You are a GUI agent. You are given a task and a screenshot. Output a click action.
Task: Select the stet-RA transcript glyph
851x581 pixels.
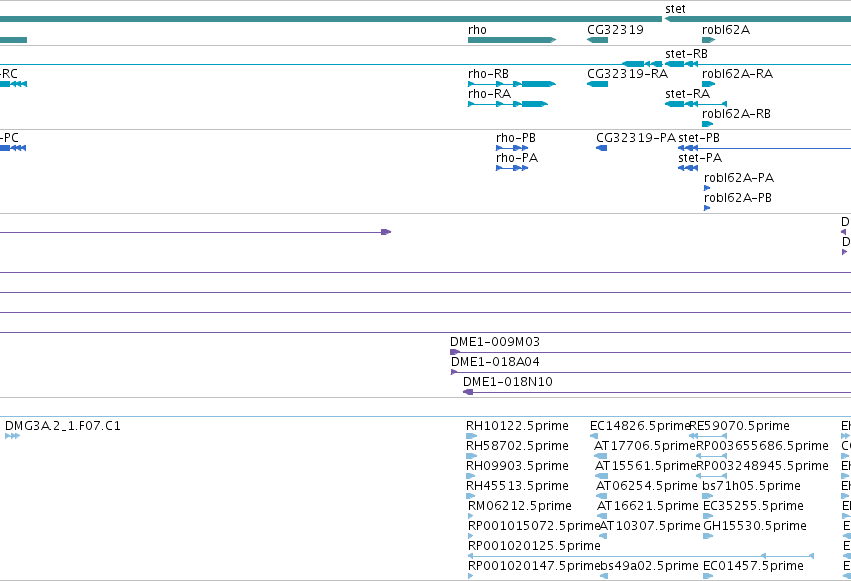tap(696, 104)
